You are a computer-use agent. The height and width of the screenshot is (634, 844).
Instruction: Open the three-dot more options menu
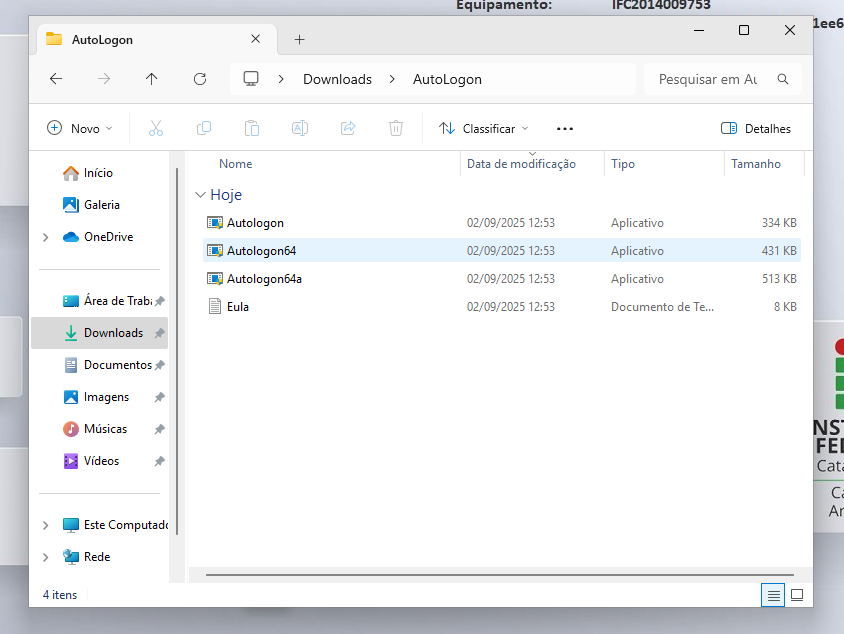point(565,129)
